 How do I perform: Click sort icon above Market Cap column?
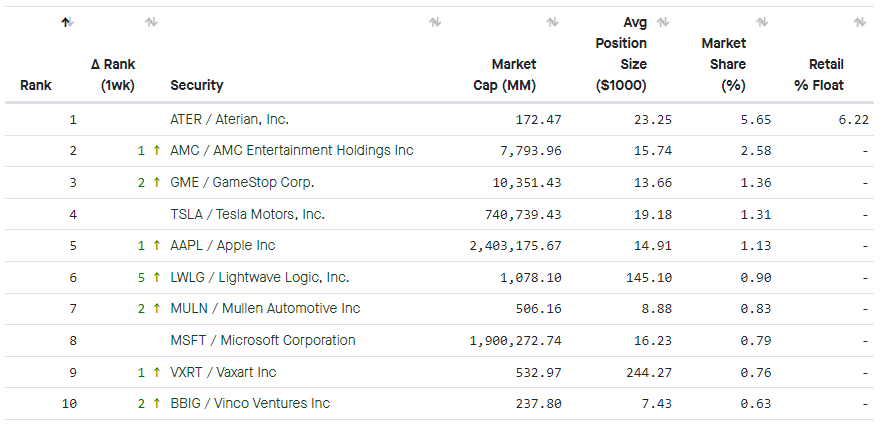(552, 22)
